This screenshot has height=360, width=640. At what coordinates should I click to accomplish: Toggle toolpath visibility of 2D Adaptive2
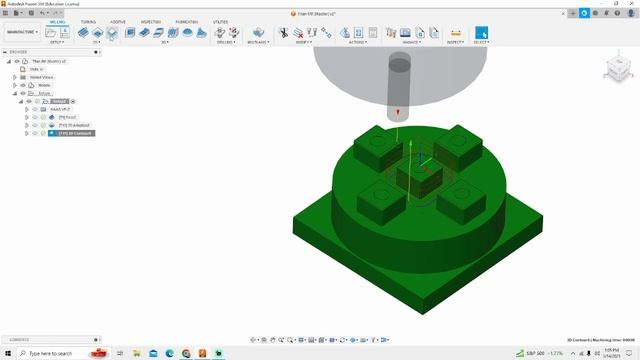(x=35, y=125)
